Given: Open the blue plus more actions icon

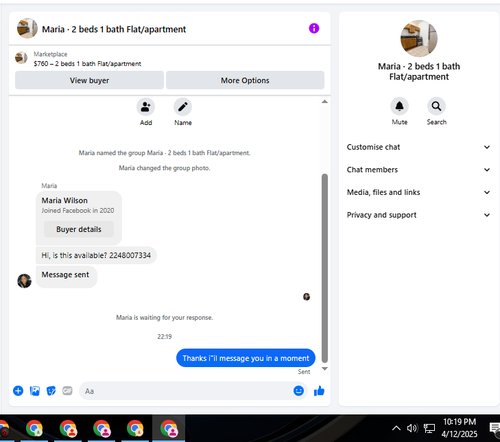Looking at the screenshot, I should click(x=18, y=391).
